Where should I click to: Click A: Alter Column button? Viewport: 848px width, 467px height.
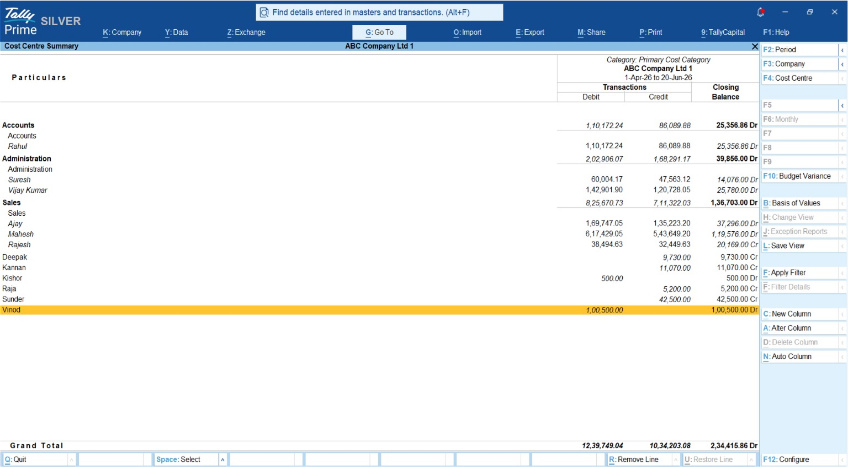pyautogui.click(x=799, y=328)
